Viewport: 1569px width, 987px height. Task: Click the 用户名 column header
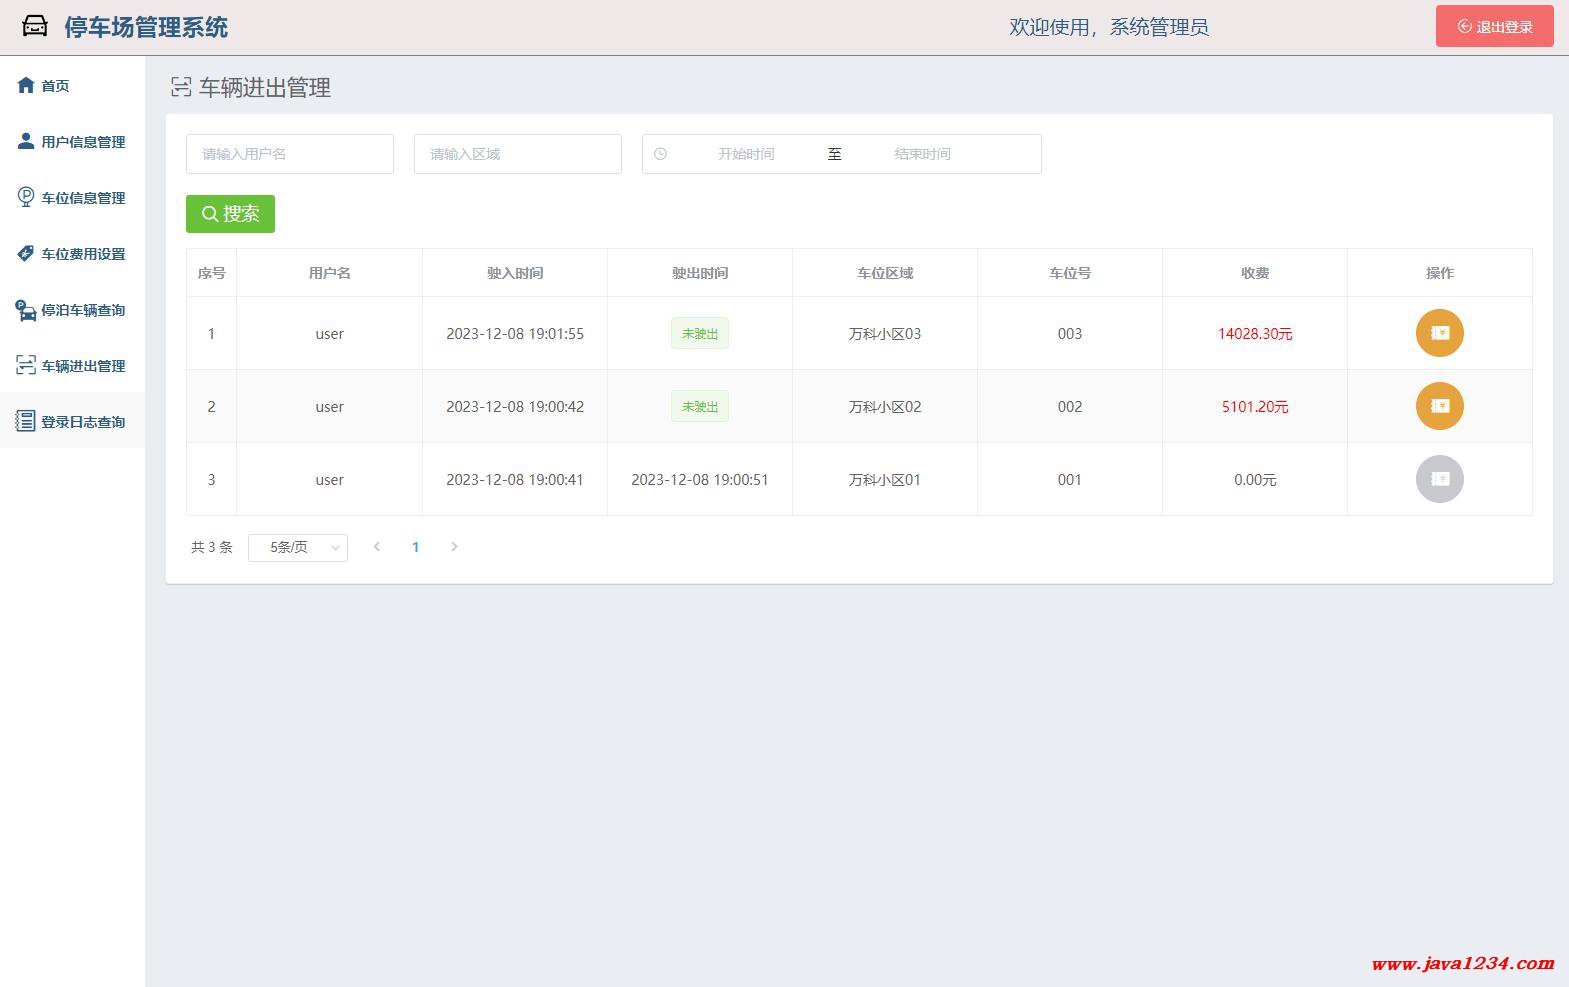point(329,273)
